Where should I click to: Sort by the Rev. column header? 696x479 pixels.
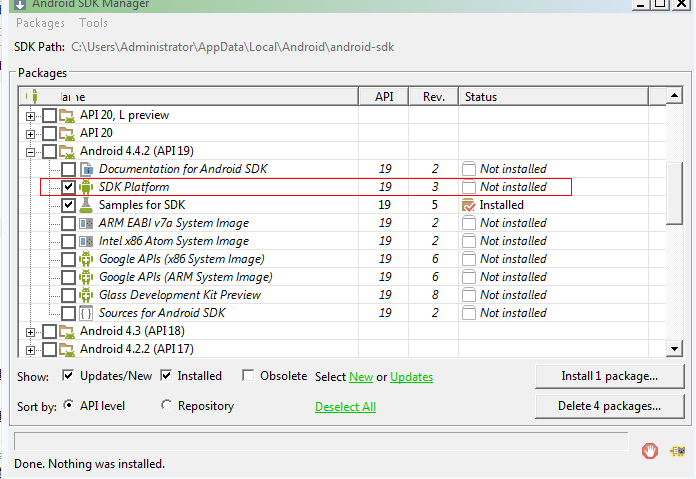coord(434,96)
